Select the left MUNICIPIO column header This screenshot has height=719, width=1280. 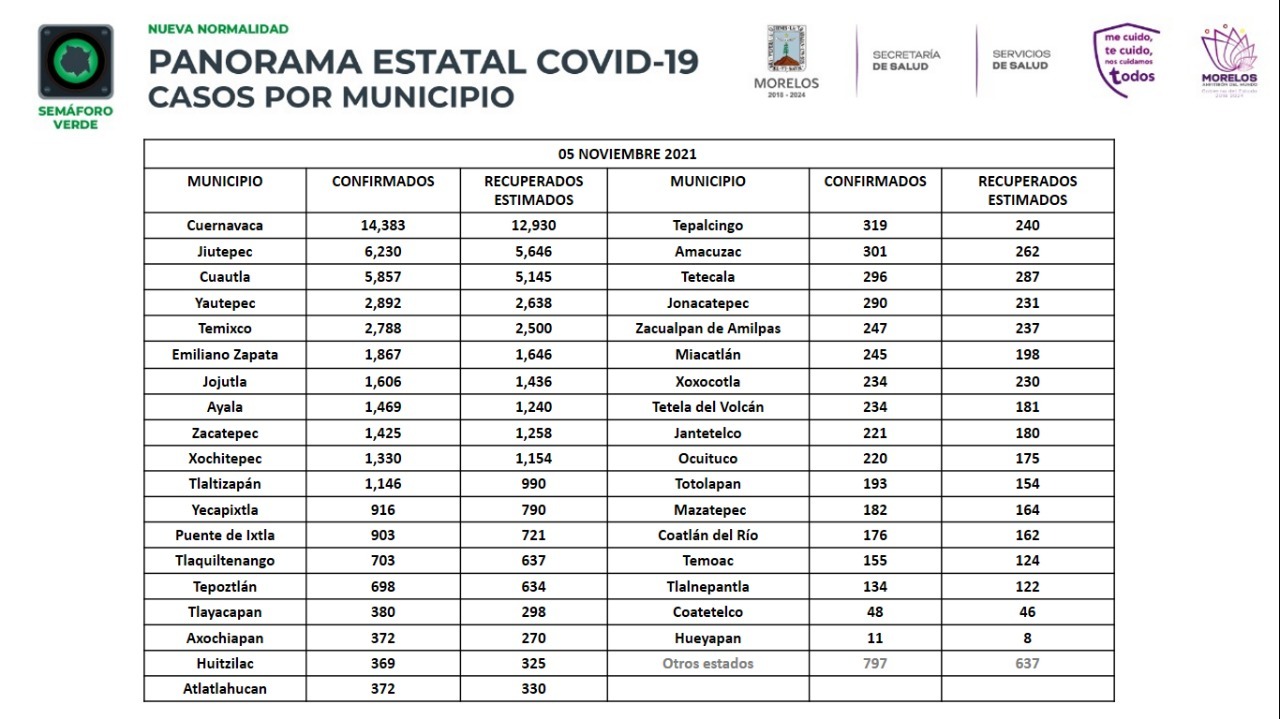click(225, 182)
